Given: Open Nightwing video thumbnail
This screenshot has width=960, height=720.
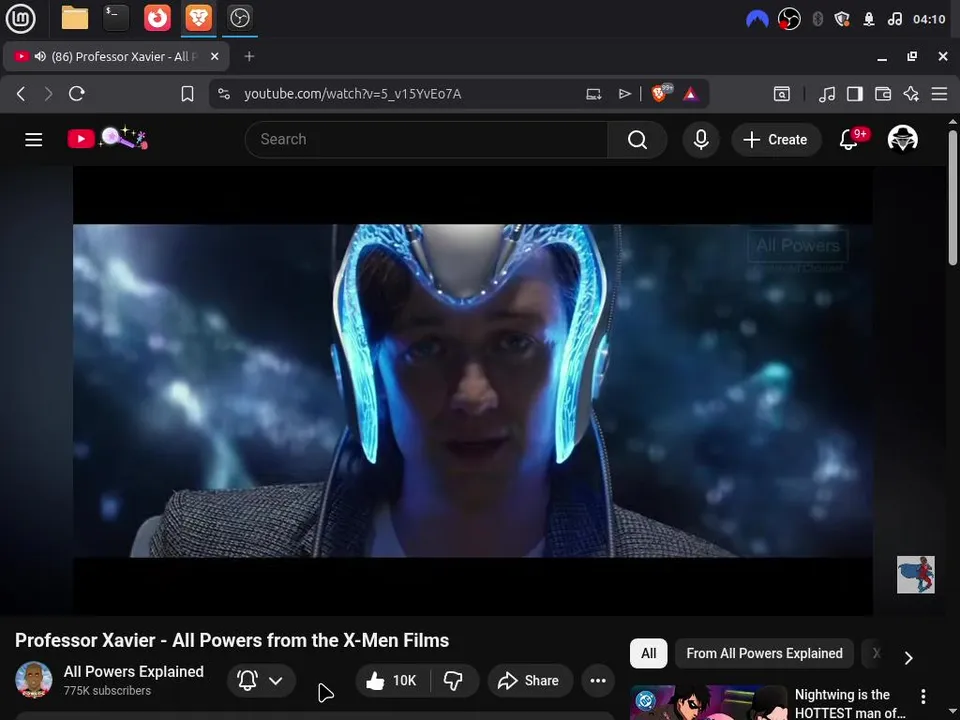Looking at the screenshot, I should (x=708, y=703).
